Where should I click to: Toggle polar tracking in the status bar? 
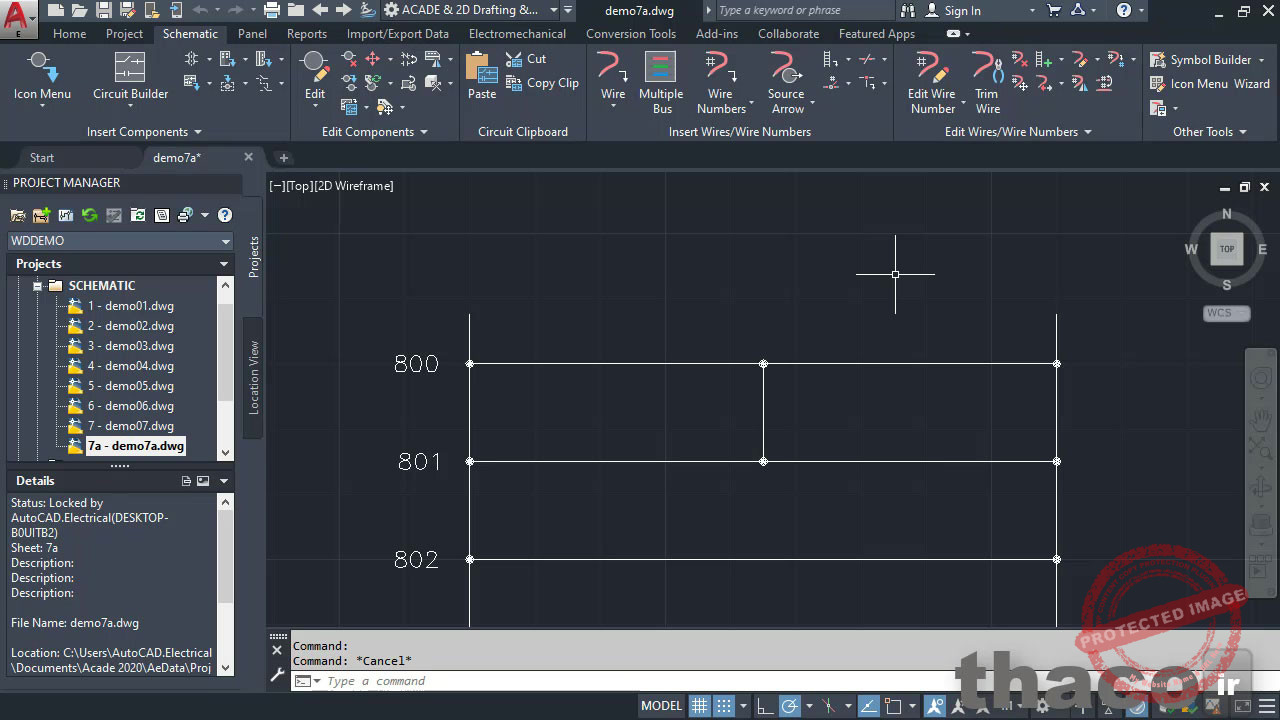[789, 706]
